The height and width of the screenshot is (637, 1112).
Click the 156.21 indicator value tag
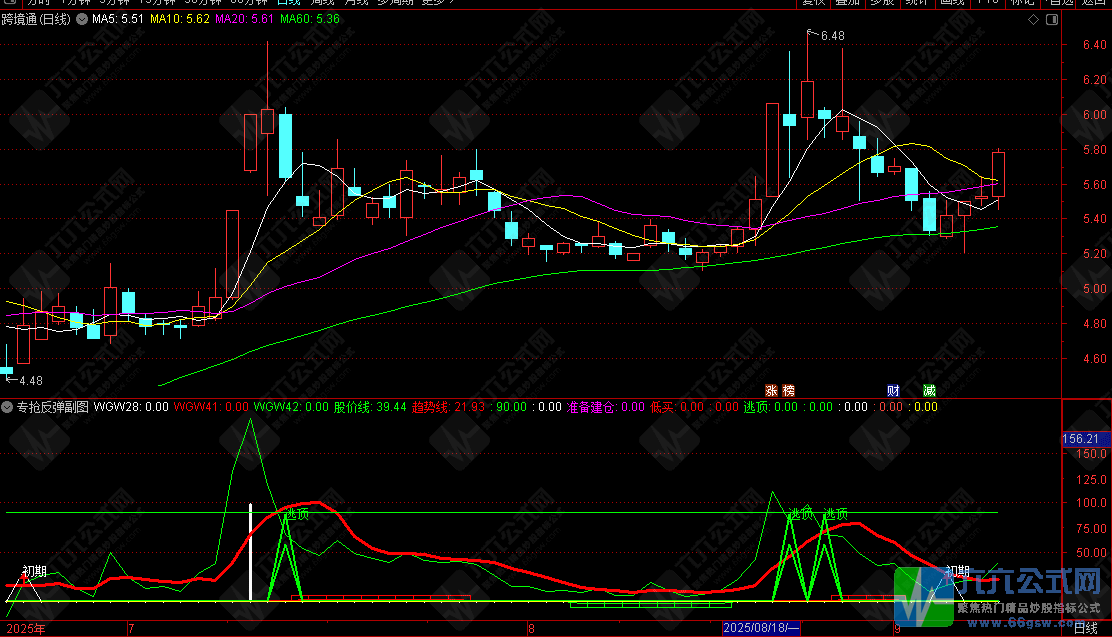pyautogui.click(x=1082, y=439)
